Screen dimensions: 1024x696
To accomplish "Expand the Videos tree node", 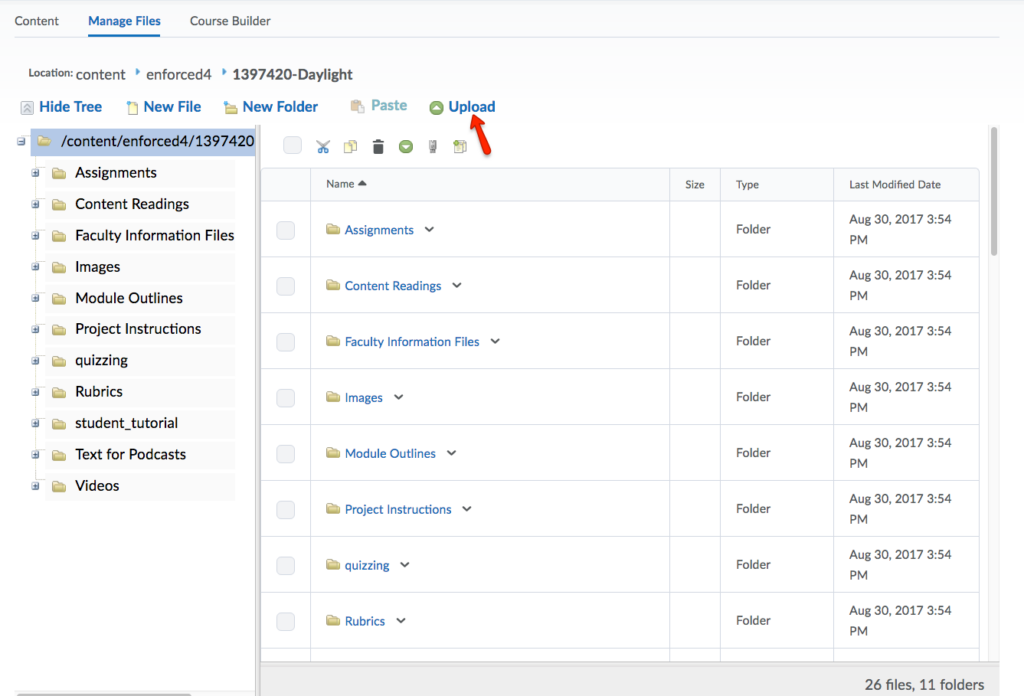I will click(x=36, y=486).
